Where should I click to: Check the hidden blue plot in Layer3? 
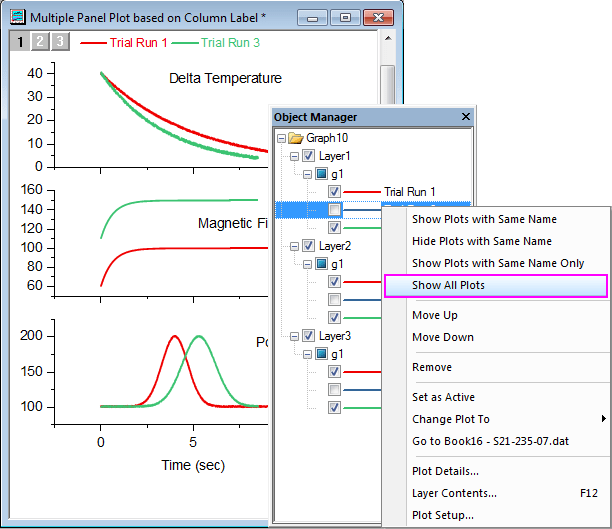[x=334, y=389]
